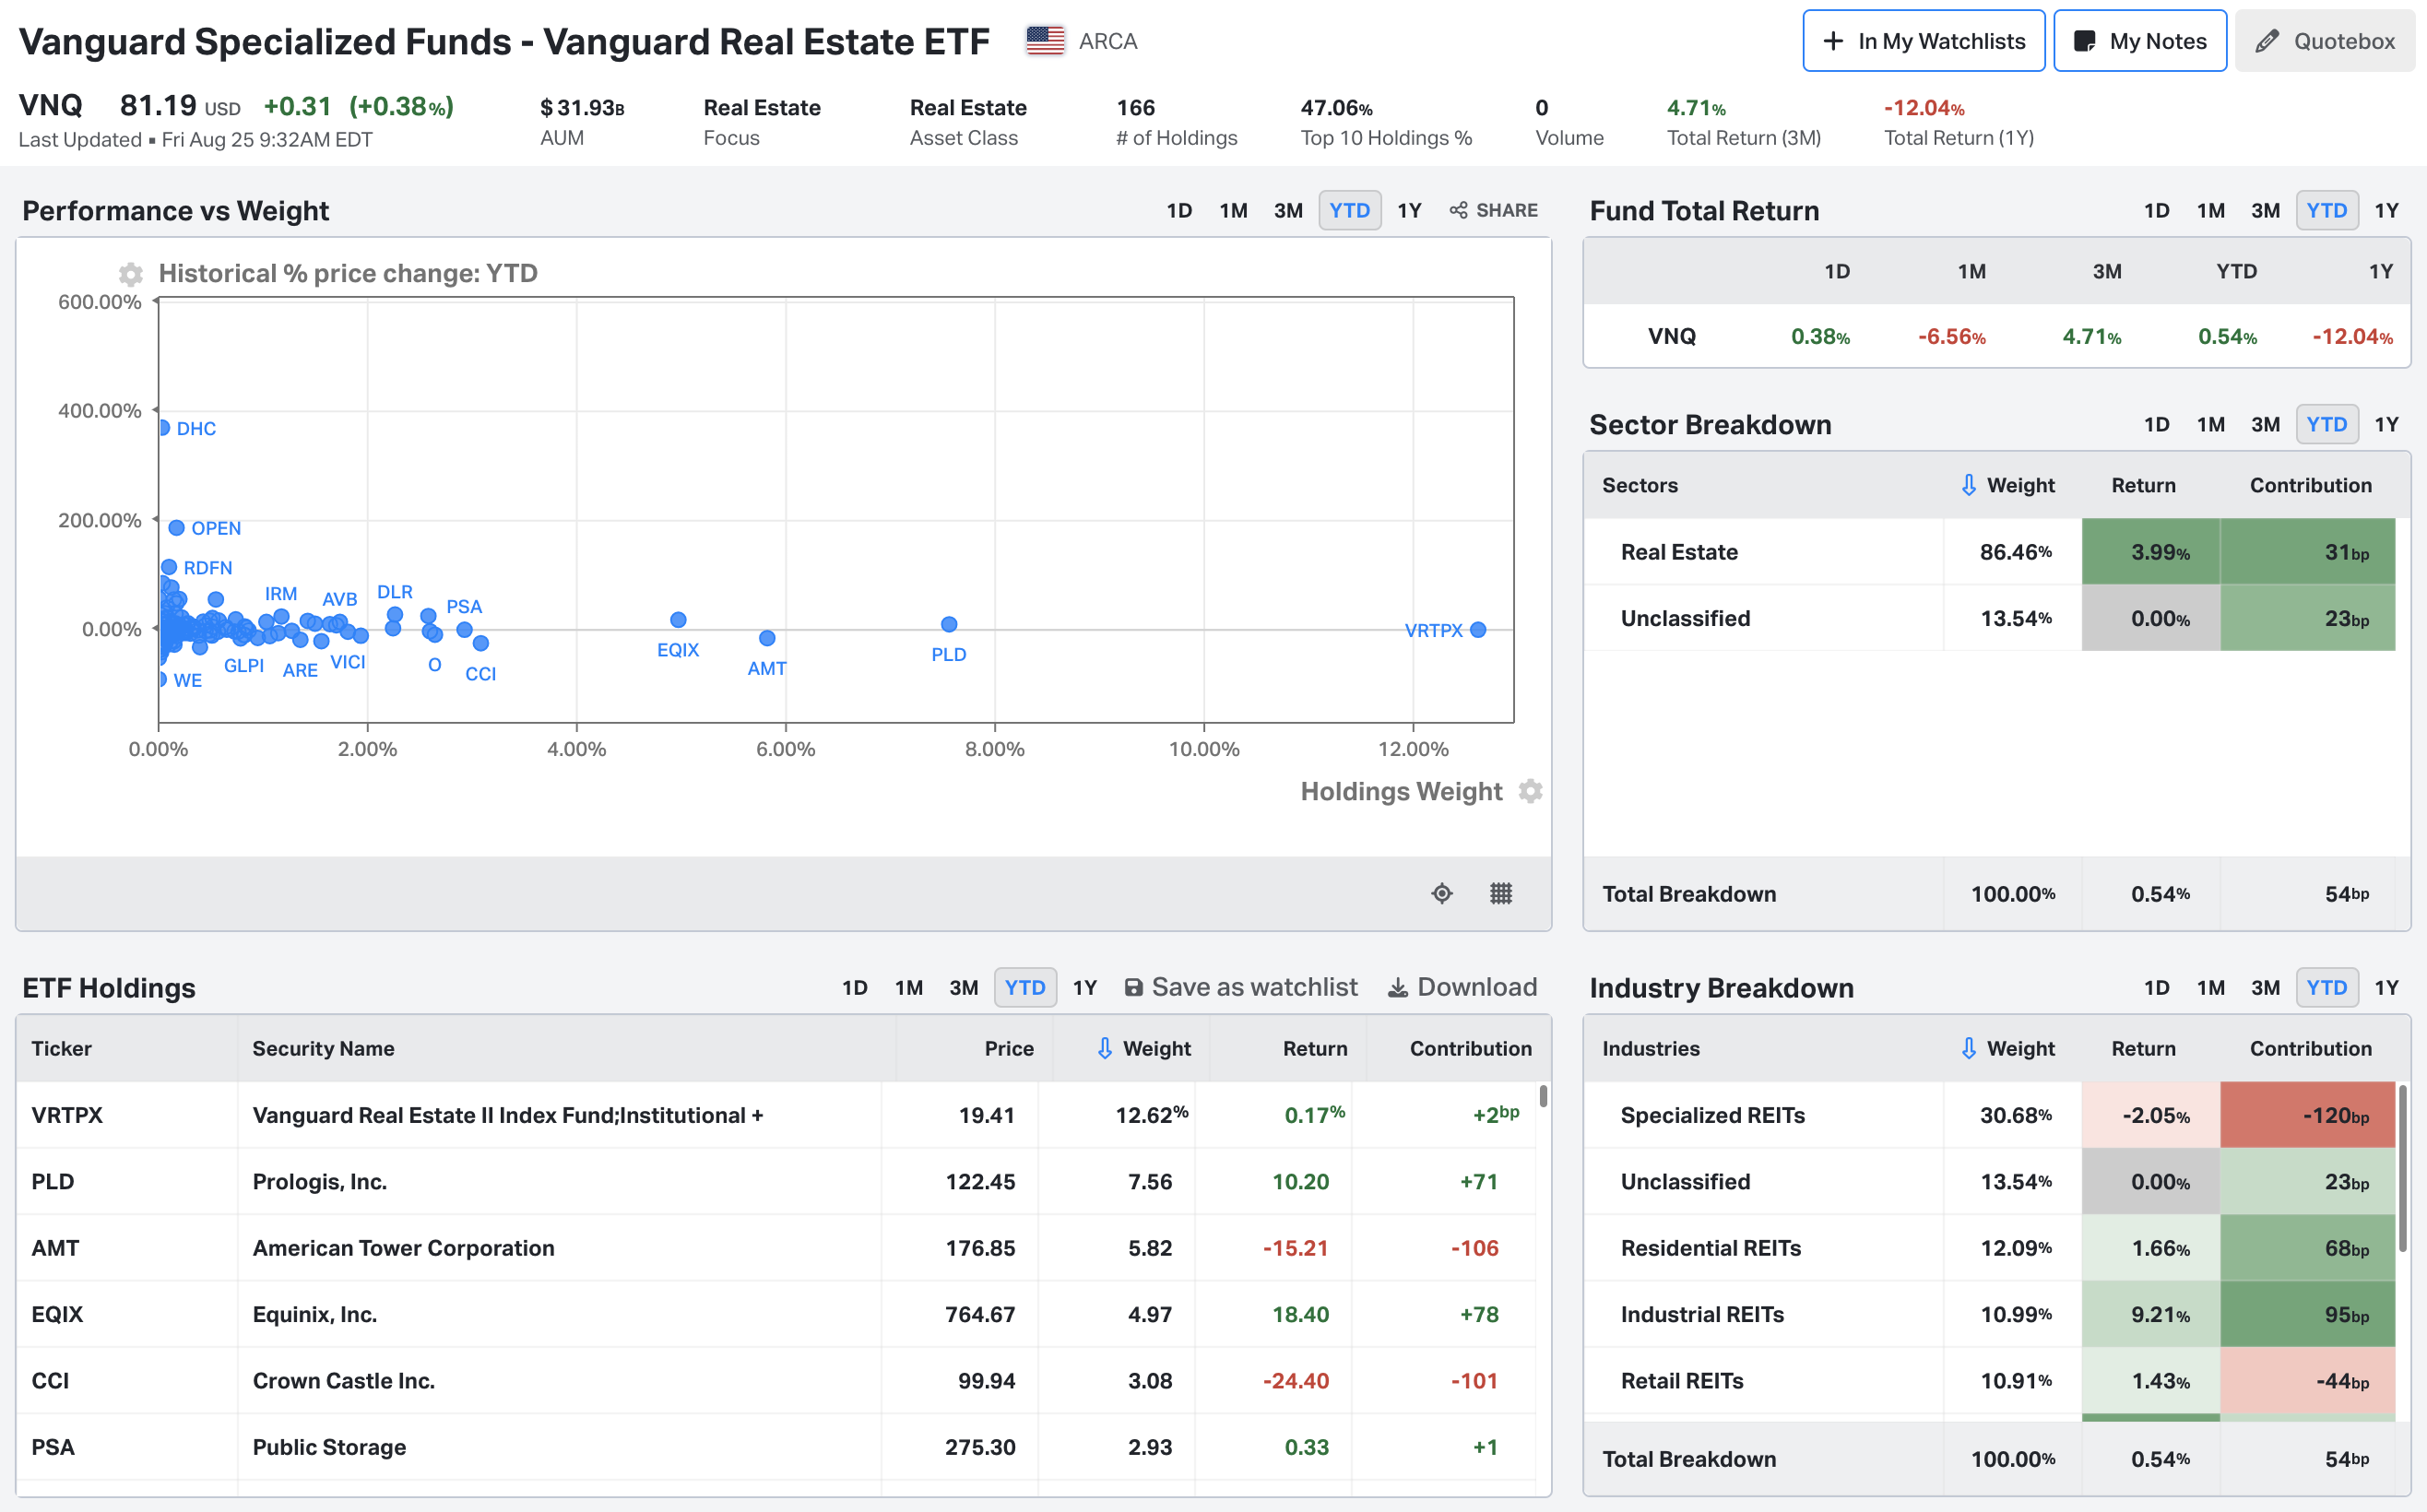
Task: Set Fund Total Return period to YTD
Action: 2326,210
